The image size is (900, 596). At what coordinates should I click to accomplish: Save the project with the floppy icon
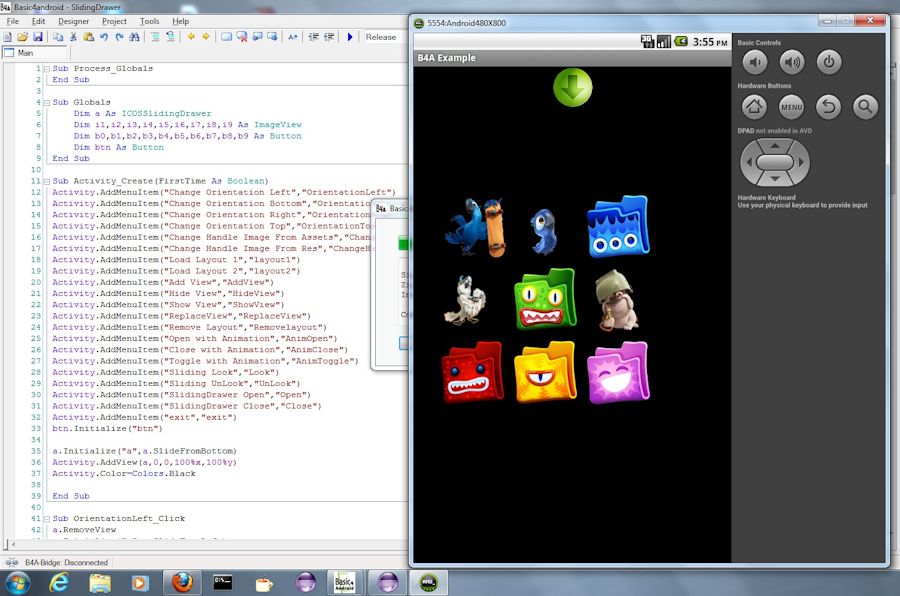pyautogui.click(x=38, y=37)
